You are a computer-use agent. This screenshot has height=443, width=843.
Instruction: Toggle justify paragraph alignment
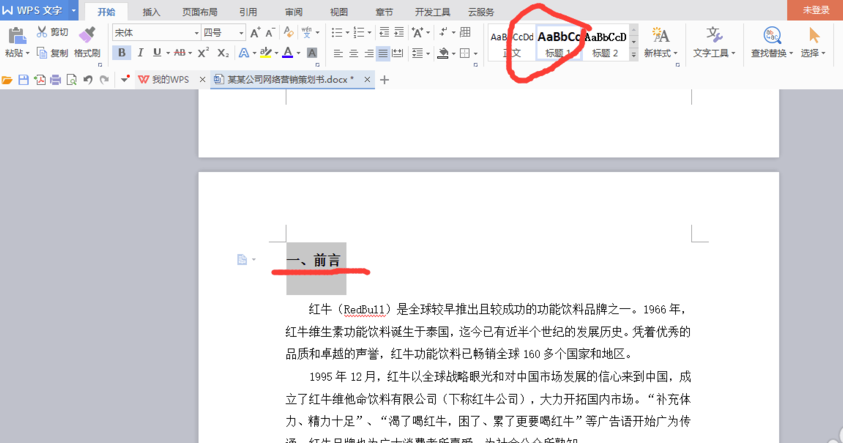pyautogui.click(x=383, y=53)
